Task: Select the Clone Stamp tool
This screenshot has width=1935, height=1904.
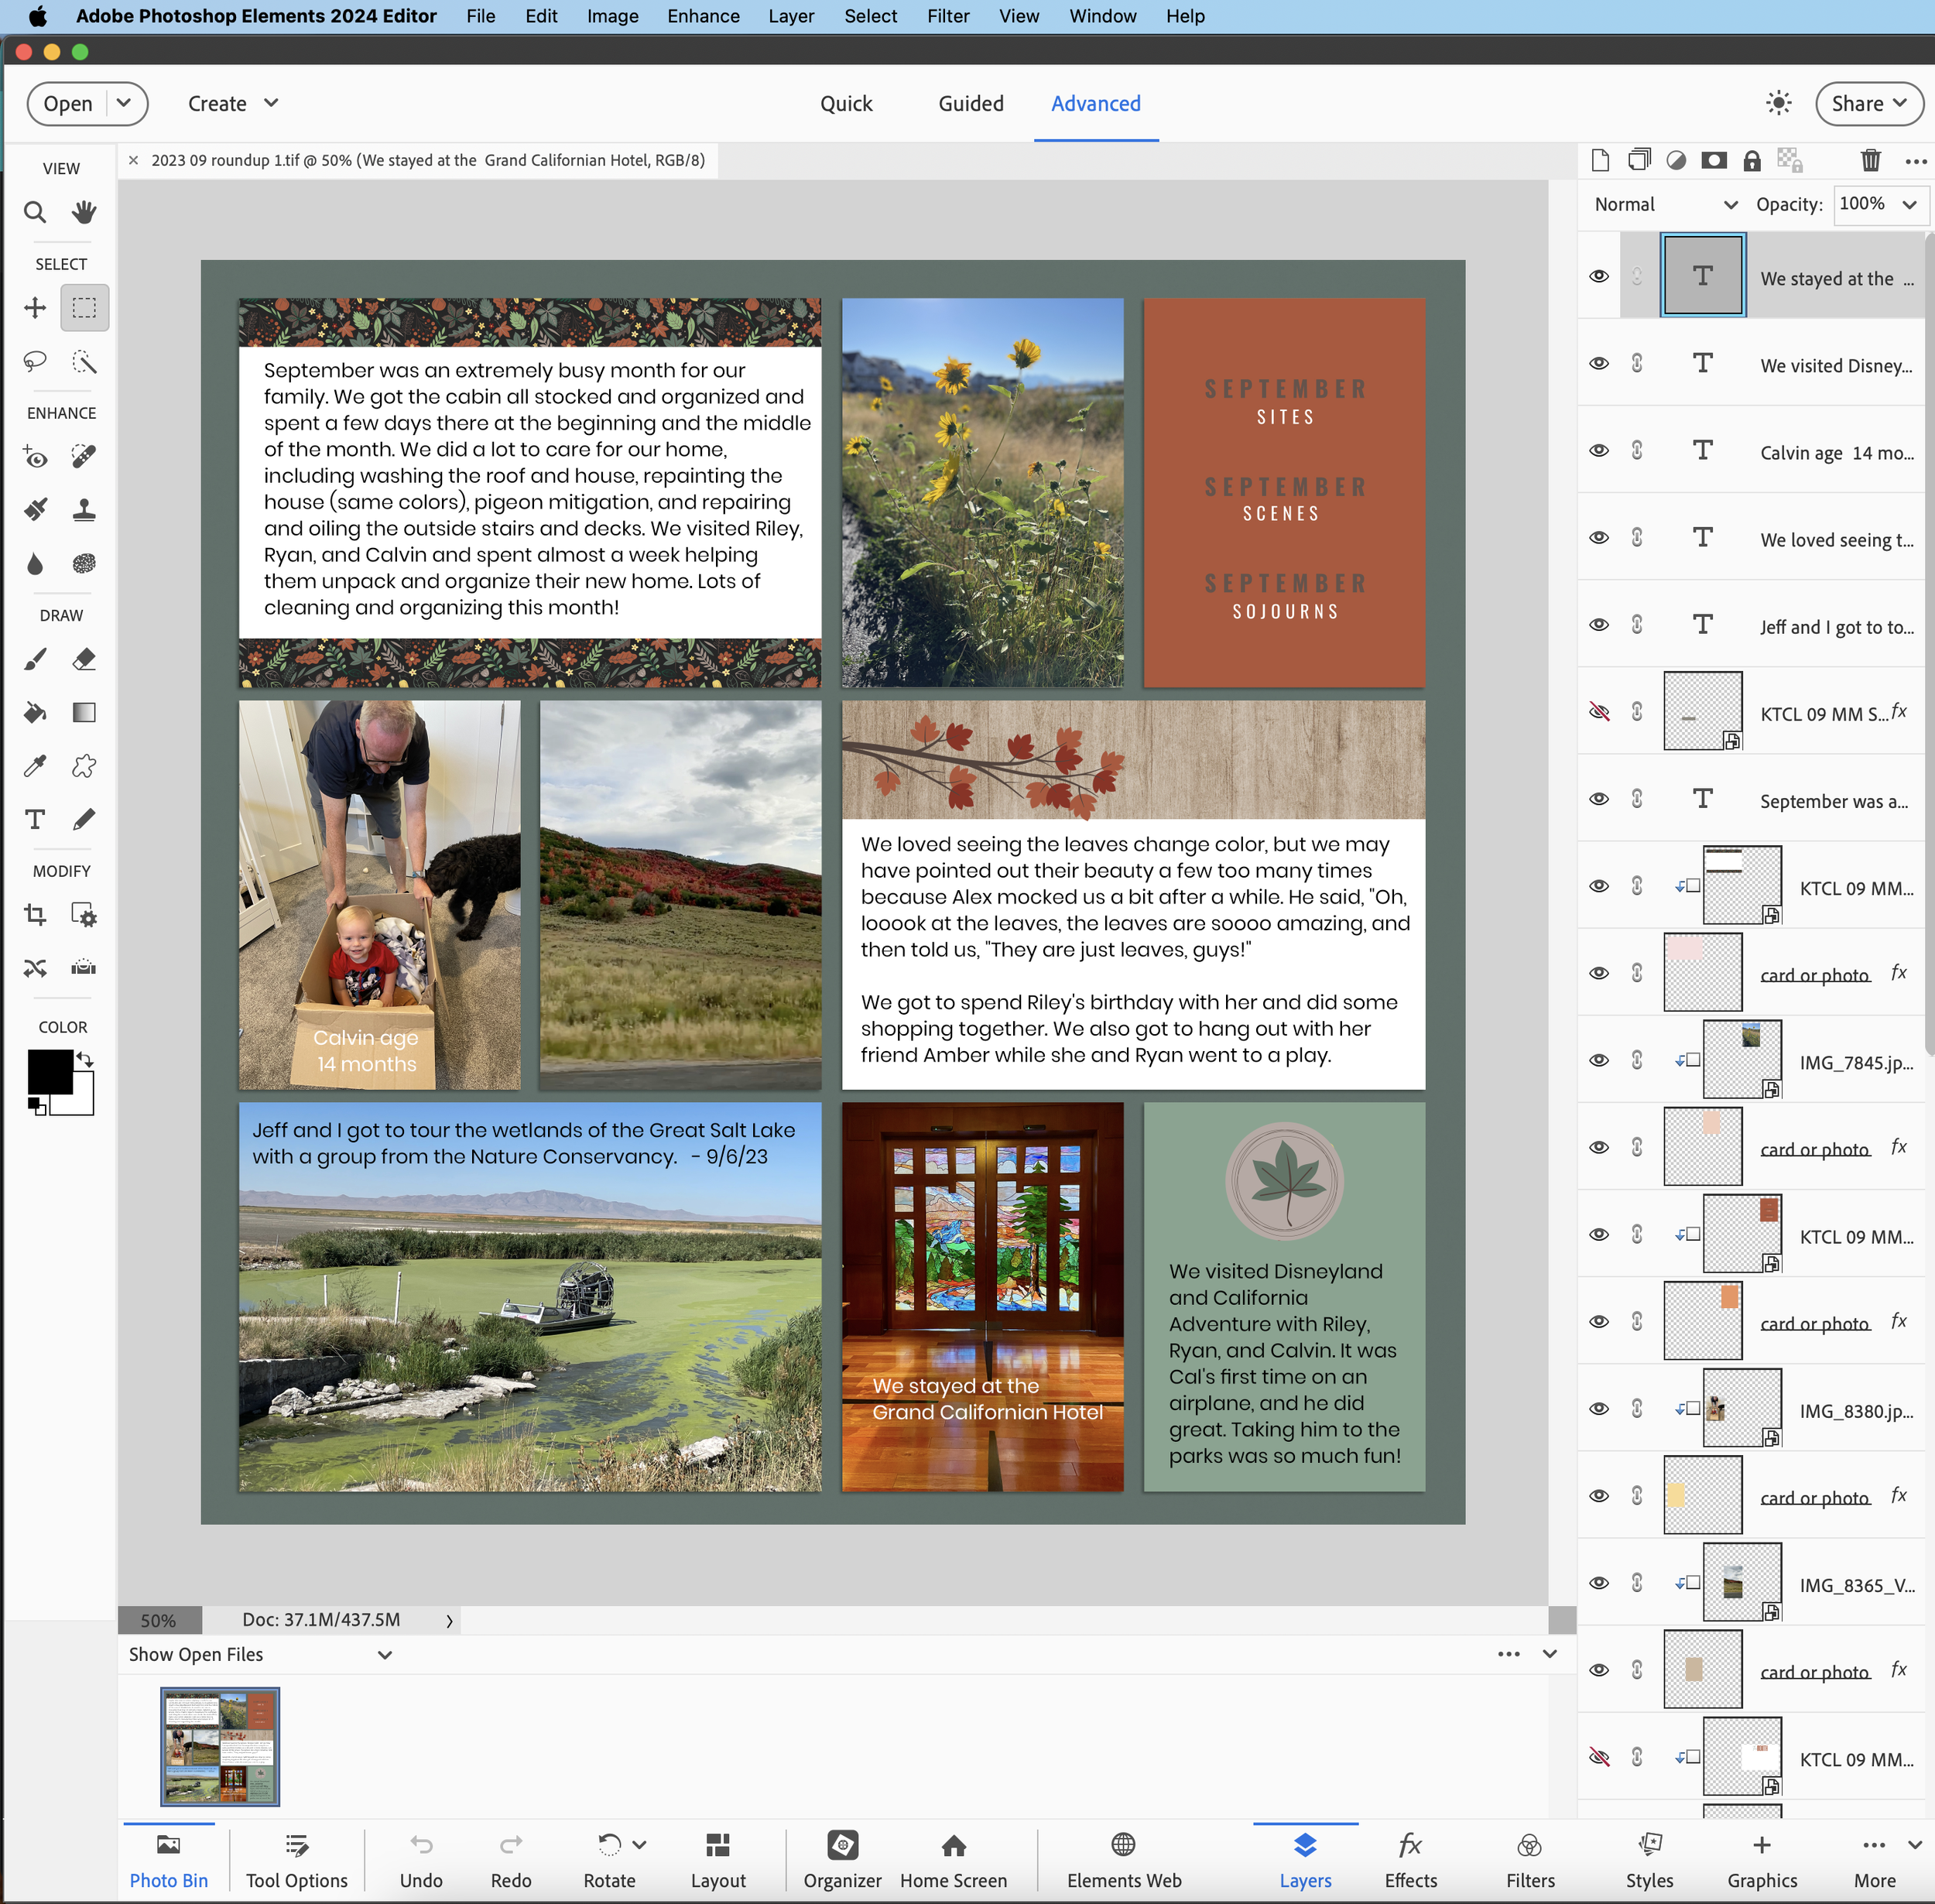Action: click(84, 509)
